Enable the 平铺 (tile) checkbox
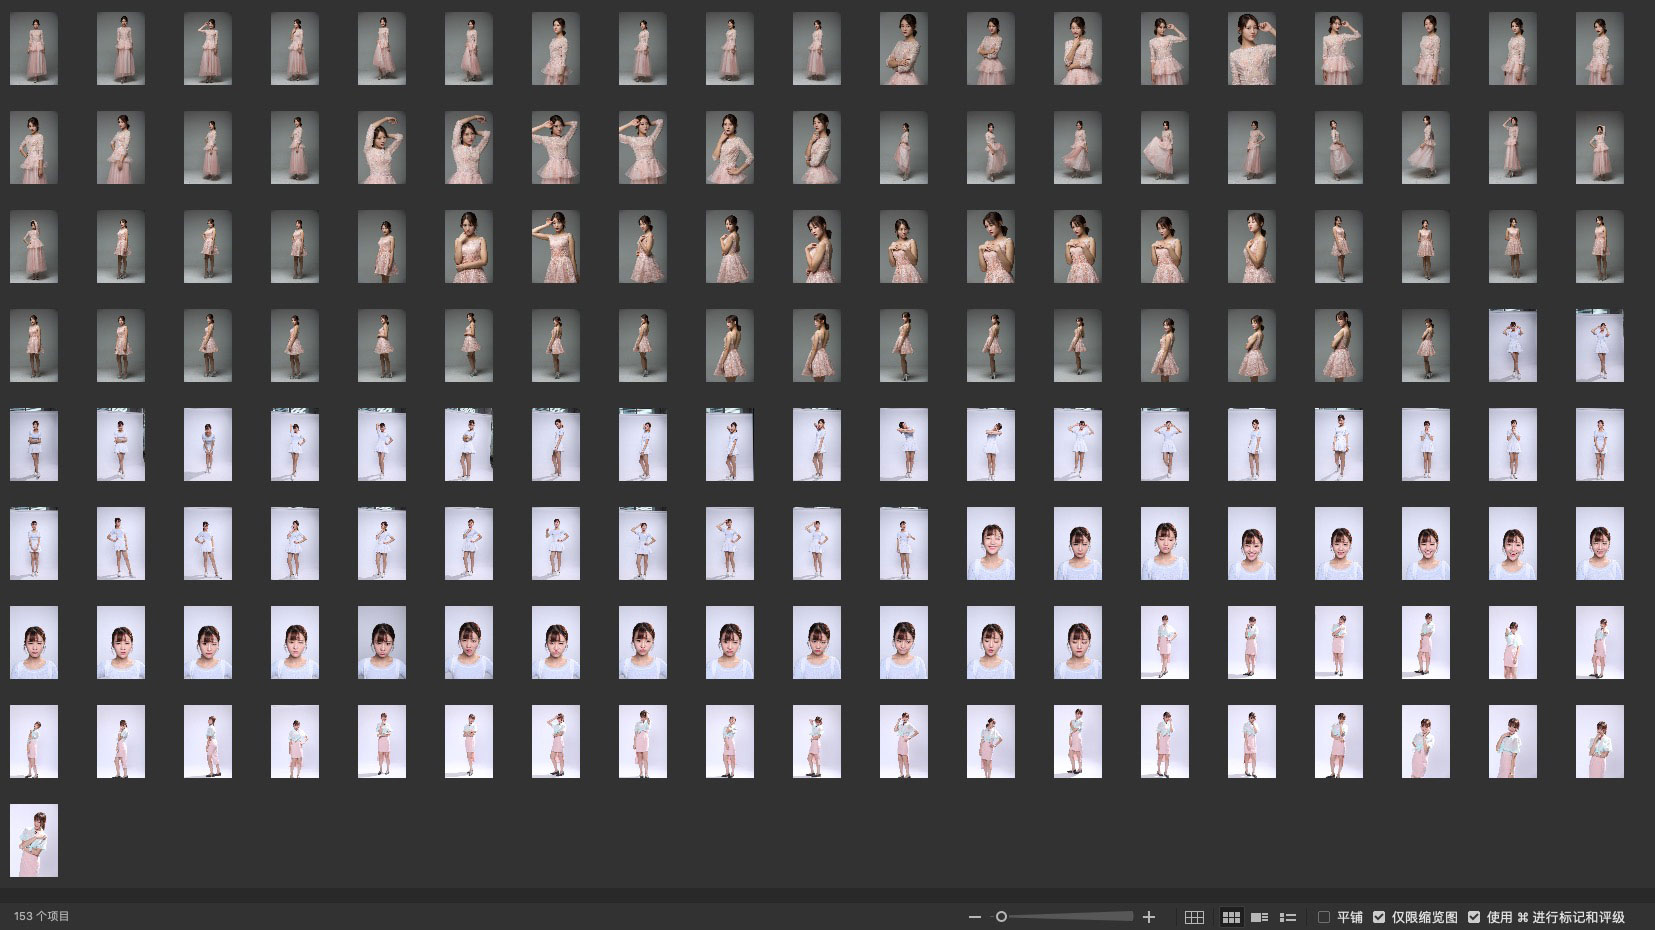1655x930 pixels. tap(1324, 917)
